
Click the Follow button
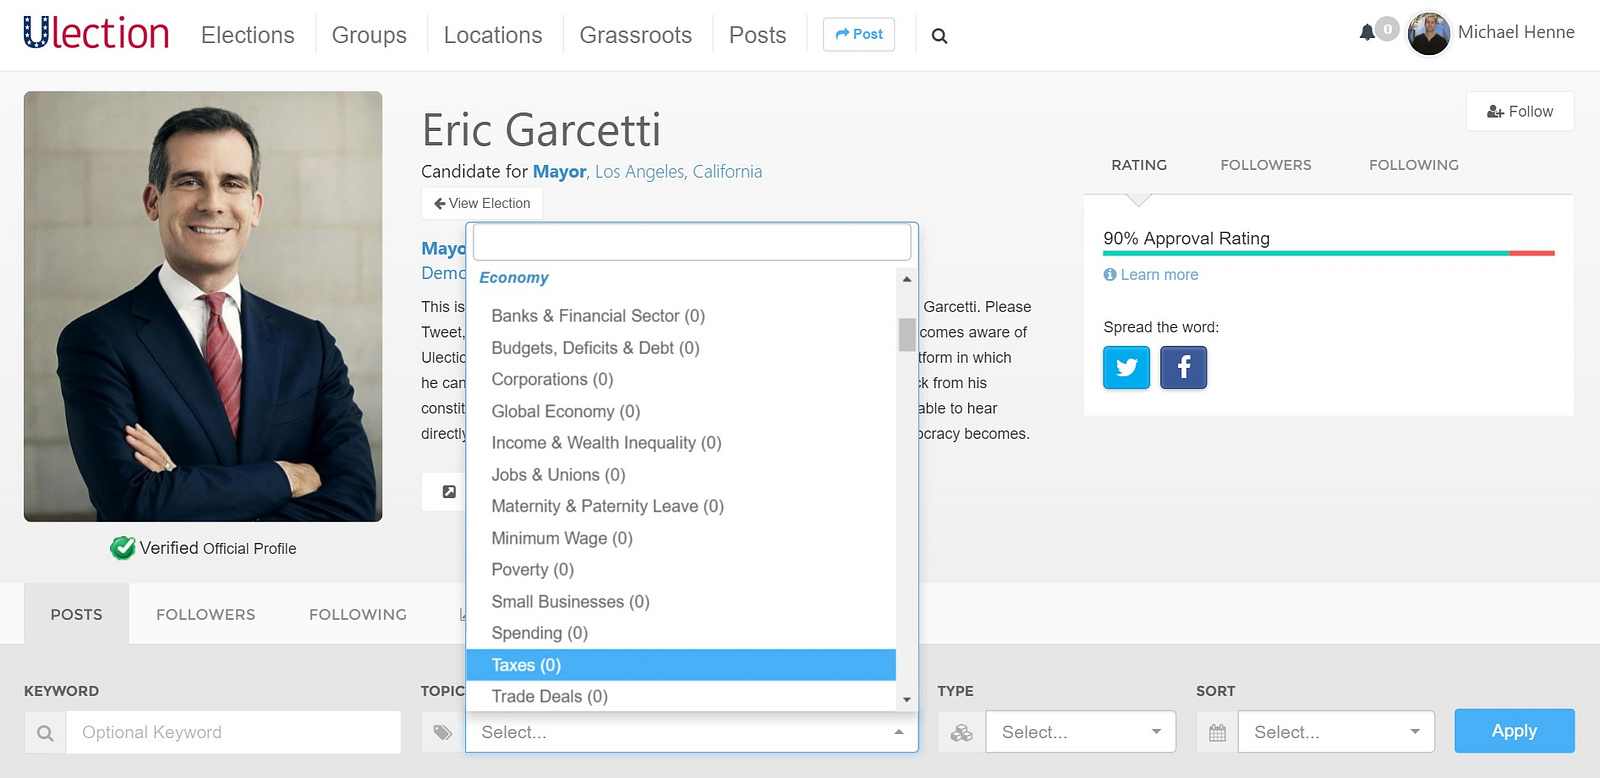1519,111
